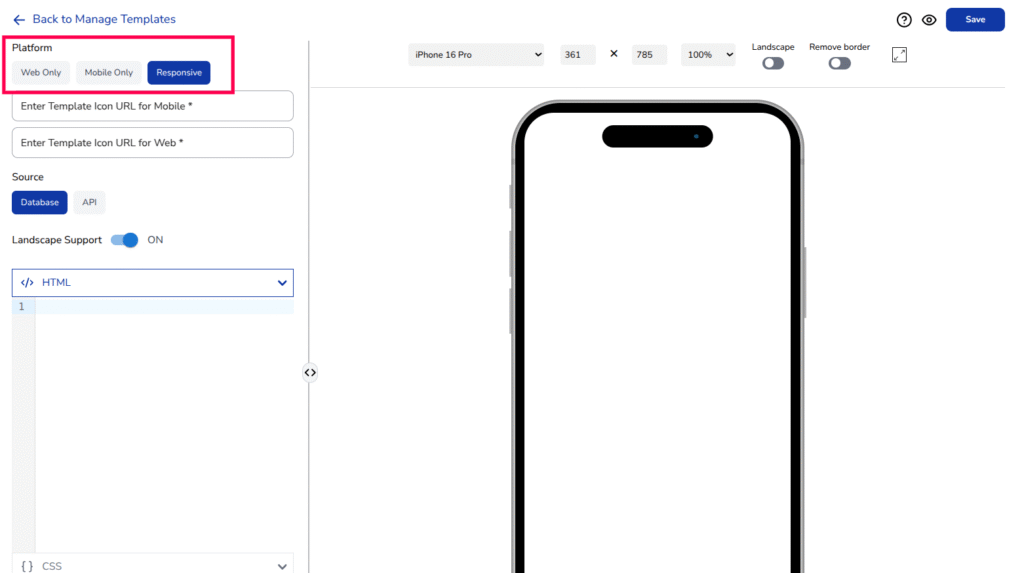Click the Template Icon URL for Web field
Image resolution: width=1024 pixels, height=573 pixels.
(x=153, y=142)
